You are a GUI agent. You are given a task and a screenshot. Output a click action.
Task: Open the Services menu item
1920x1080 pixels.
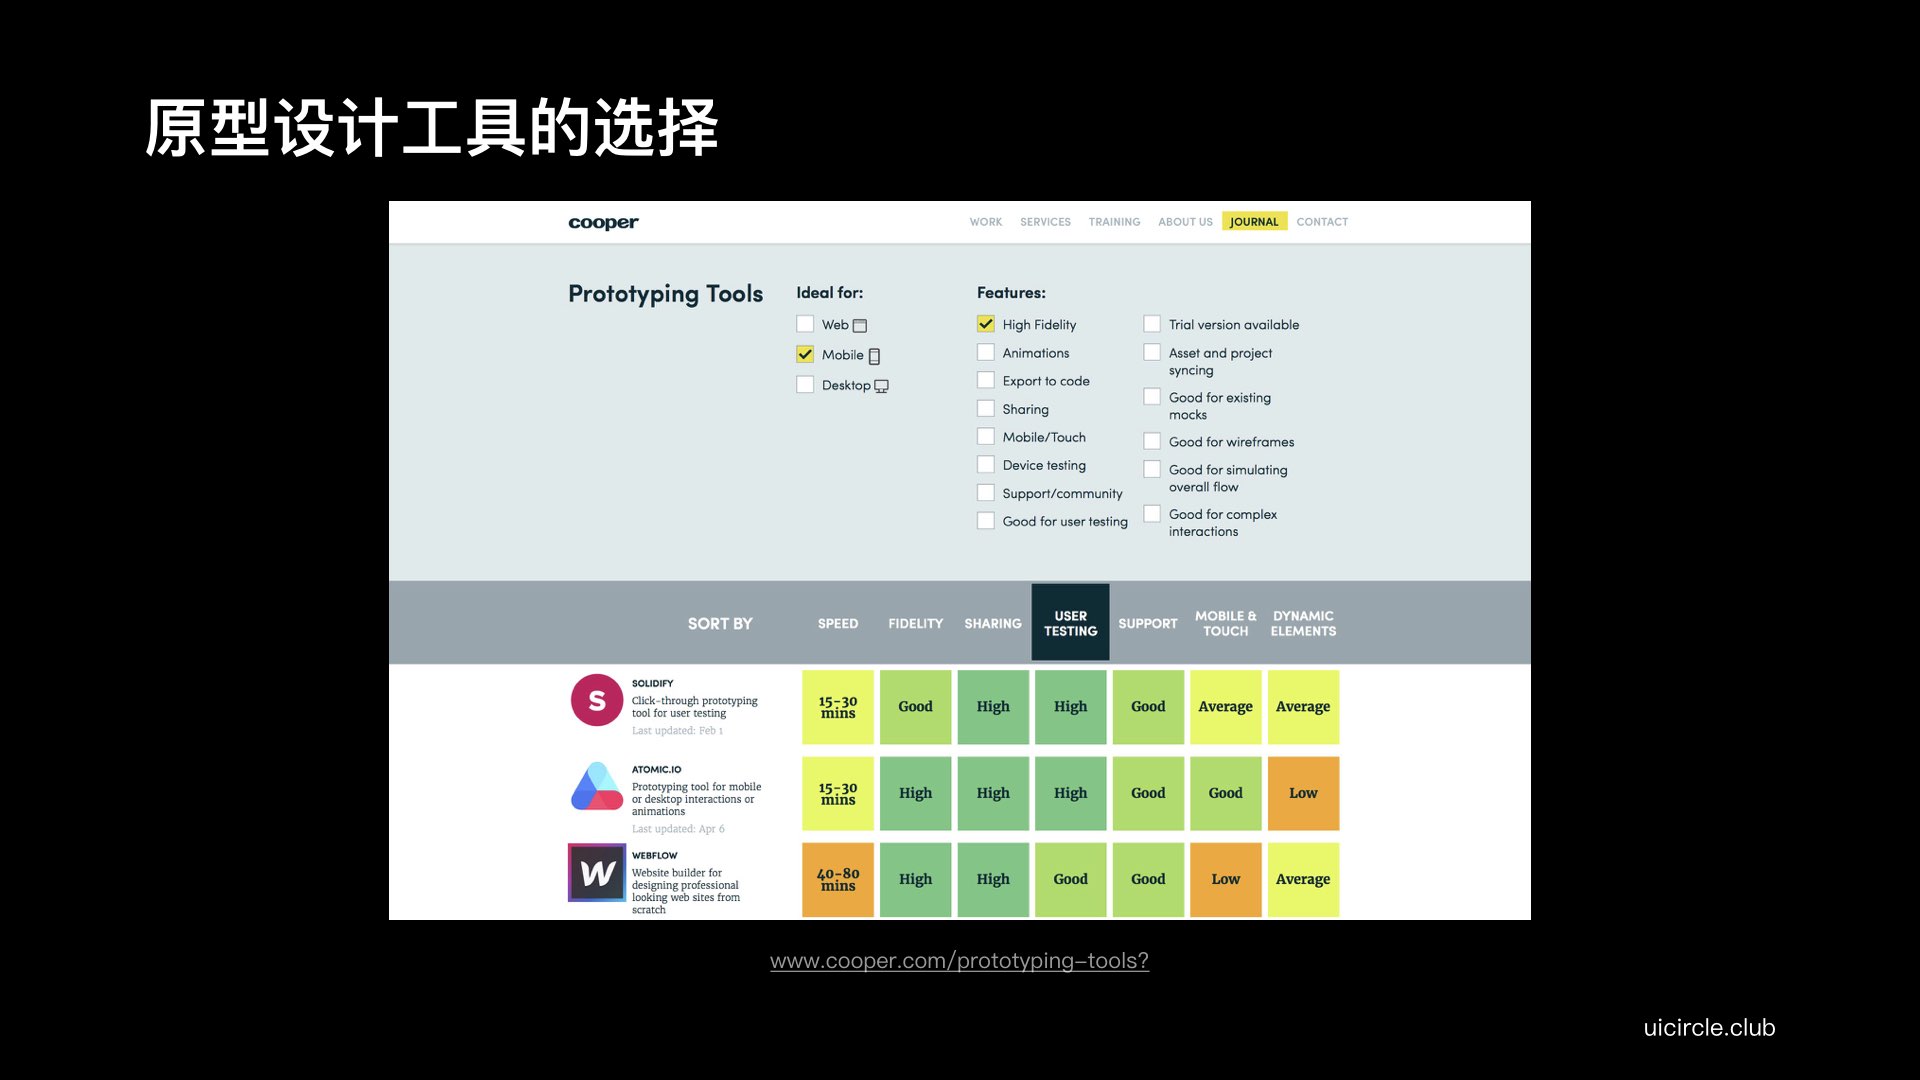pos(1045,222)
